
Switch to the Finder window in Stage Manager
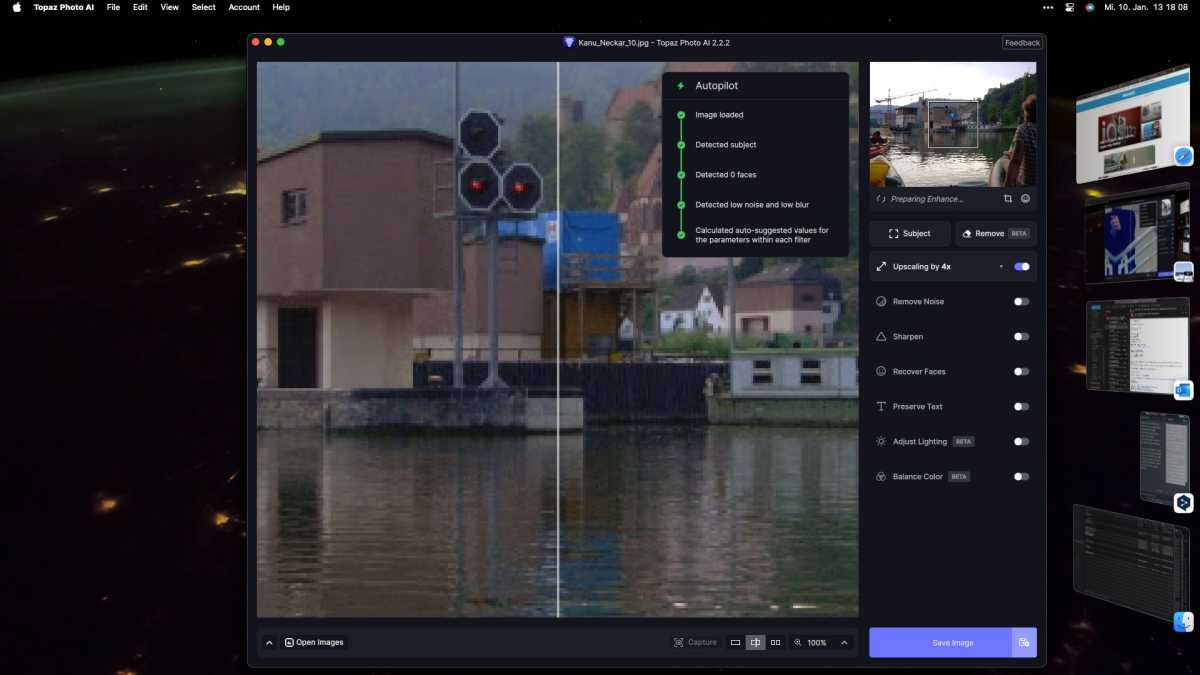(1131, 562)
